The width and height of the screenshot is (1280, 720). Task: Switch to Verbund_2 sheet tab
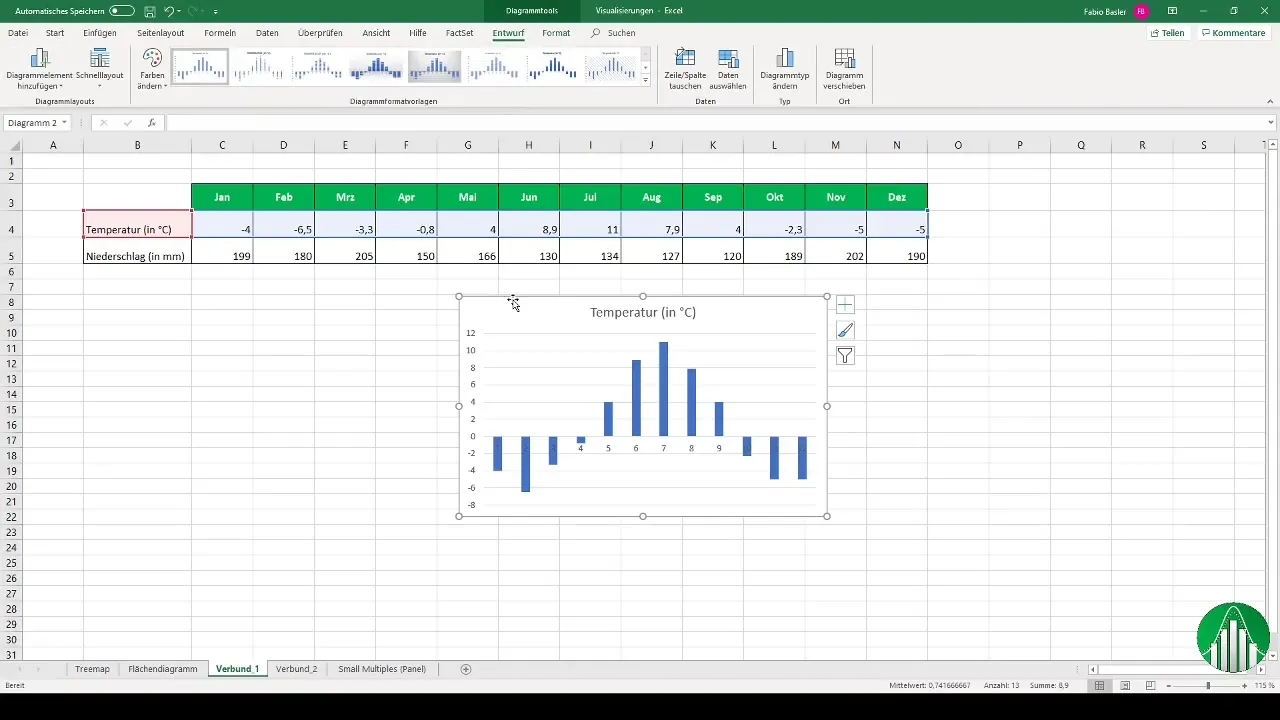click(x=297, y=669)
